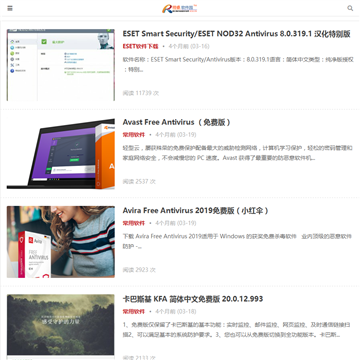Click the ESET description starting 软件名称
The height and width of the screenshot is (360, 360).
(238, 65)
